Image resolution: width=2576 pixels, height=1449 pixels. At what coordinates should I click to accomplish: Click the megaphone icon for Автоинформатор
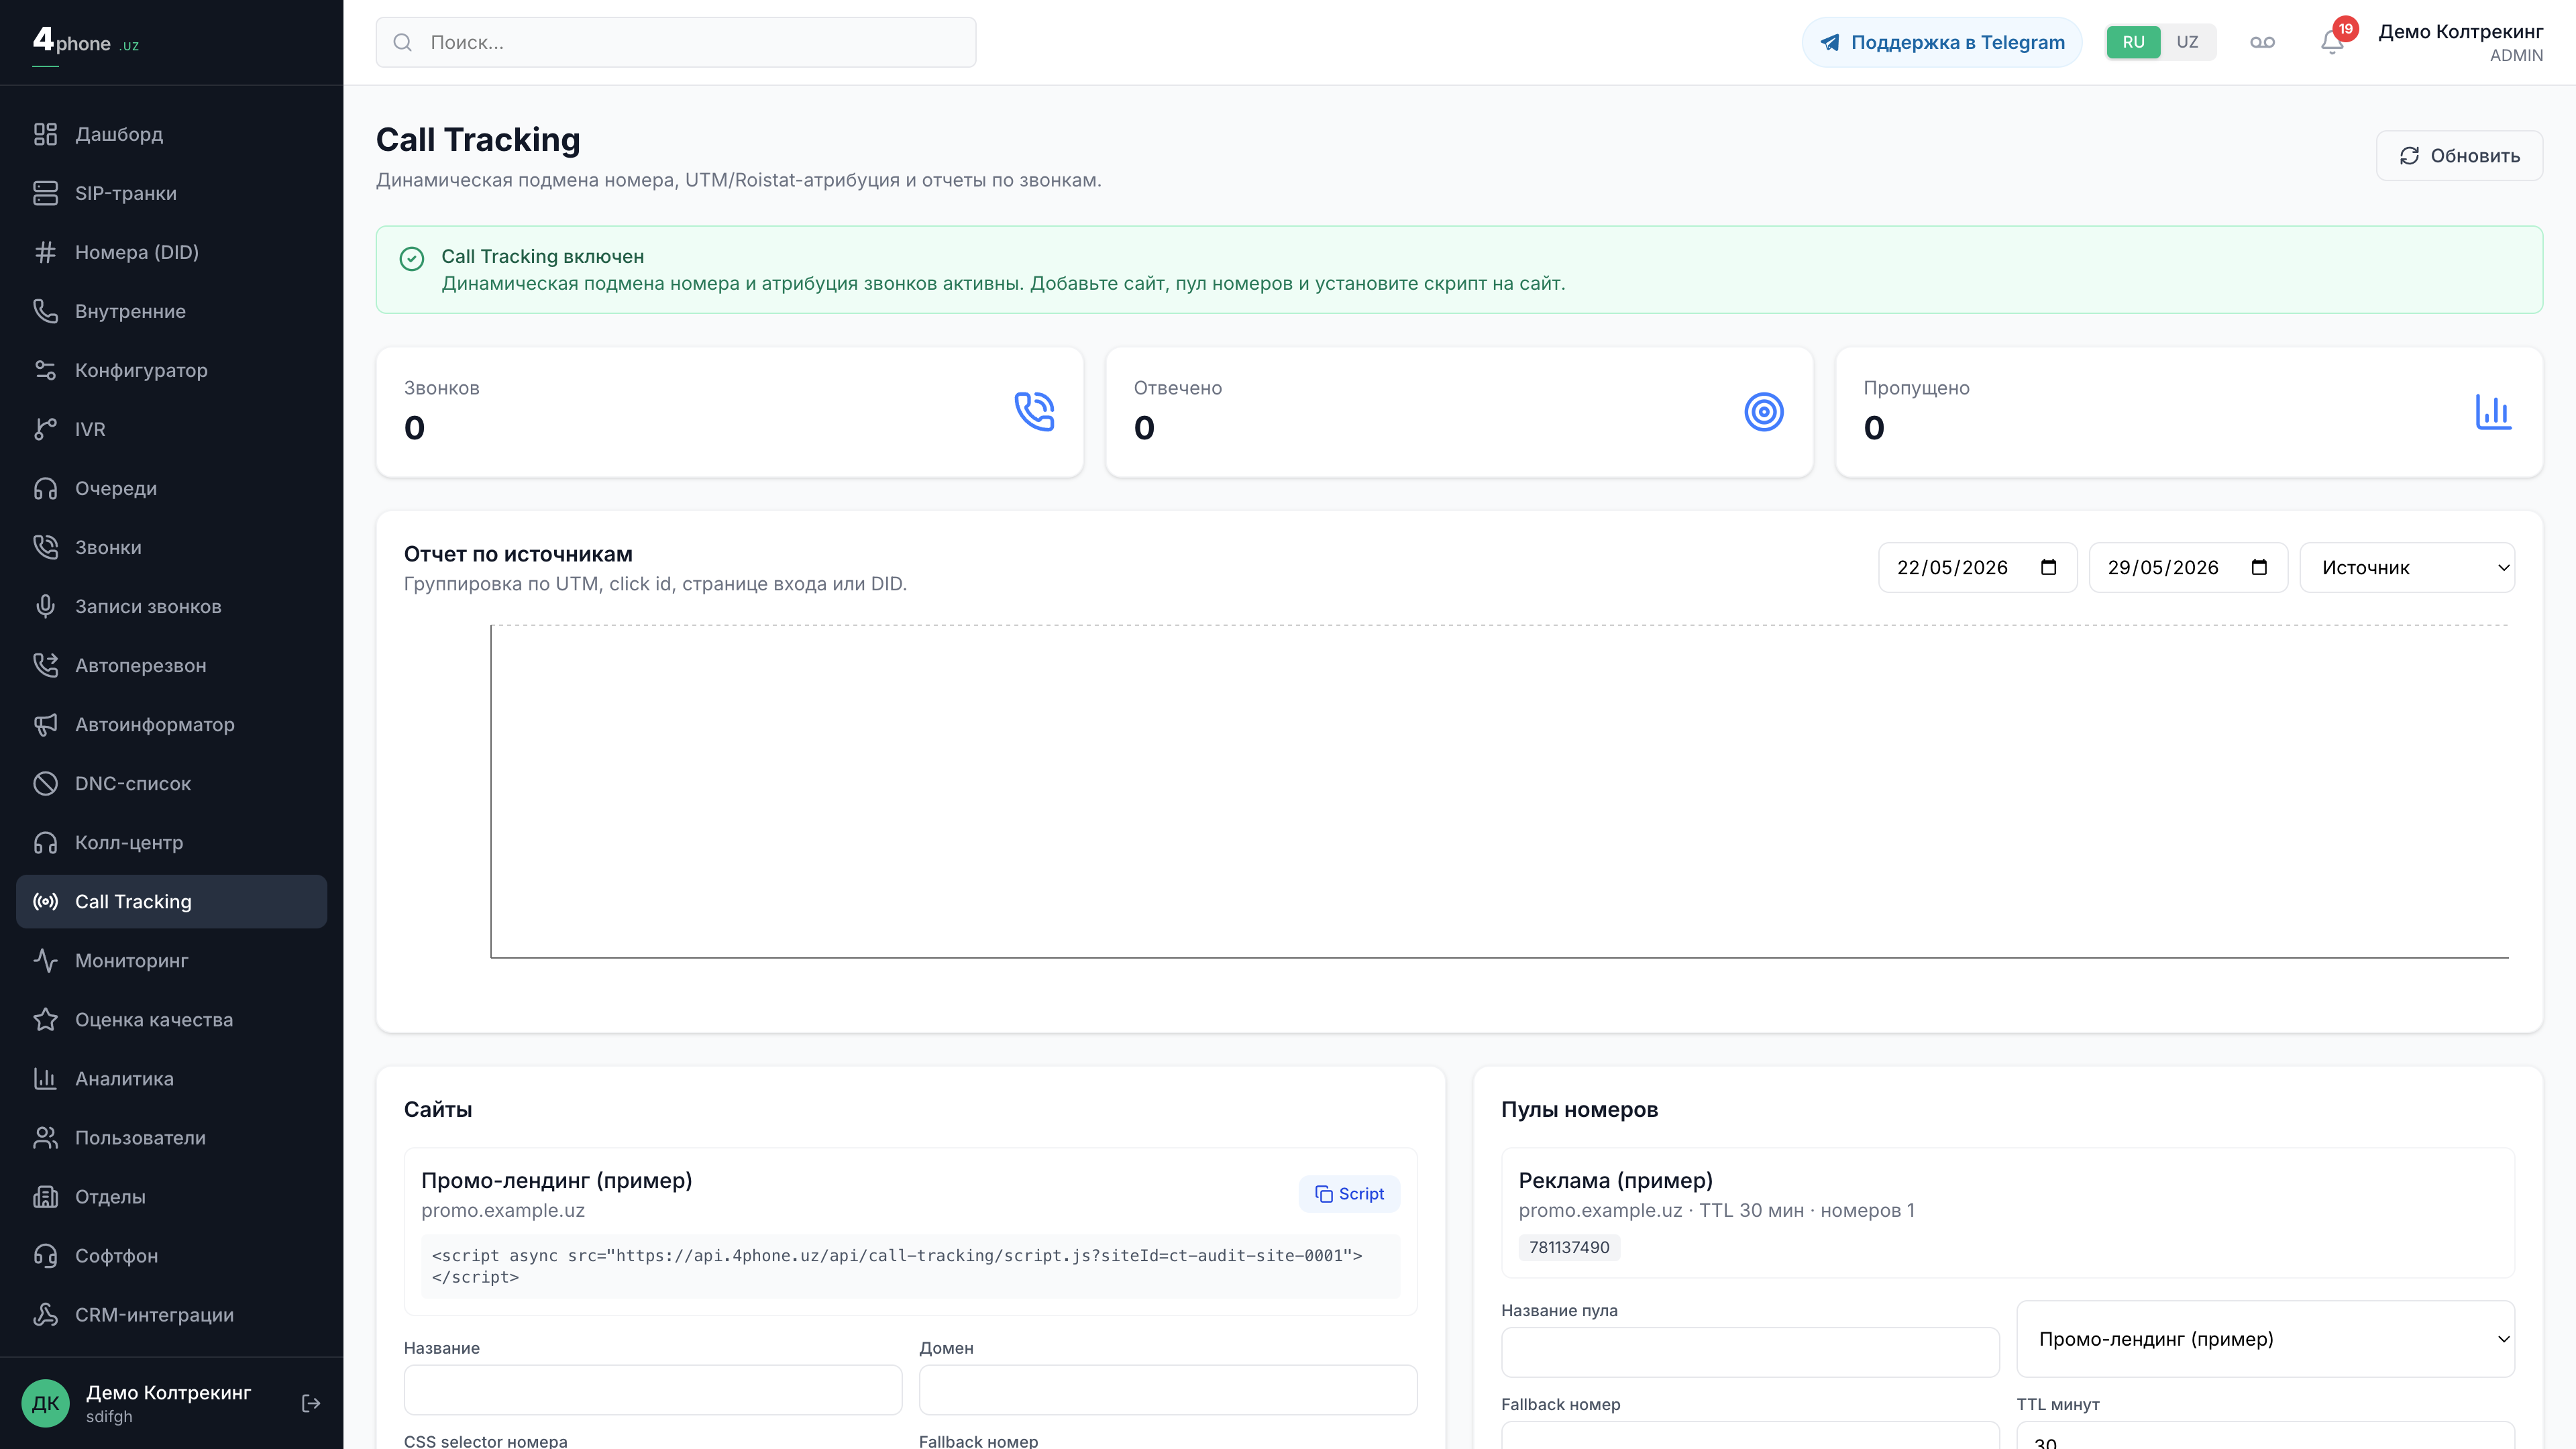click(x=45, y=724)
